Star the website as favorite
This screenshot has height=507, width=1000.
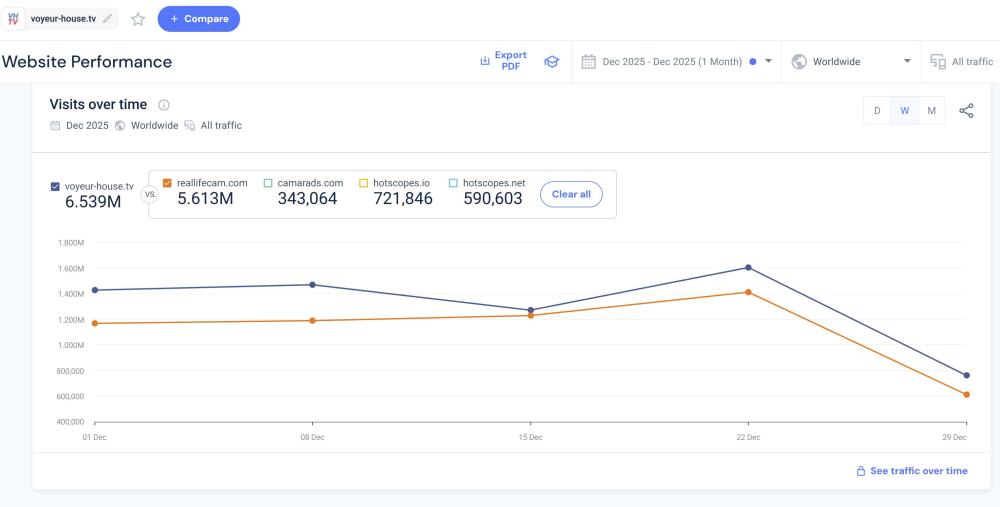138,19
